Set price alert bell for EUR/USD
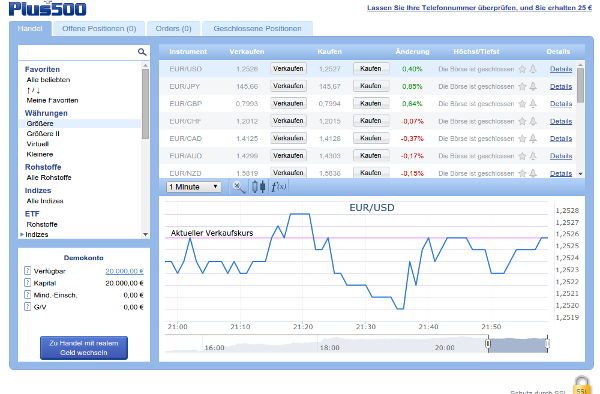This screenshot has height=394, width=600. tap(533, 69)
